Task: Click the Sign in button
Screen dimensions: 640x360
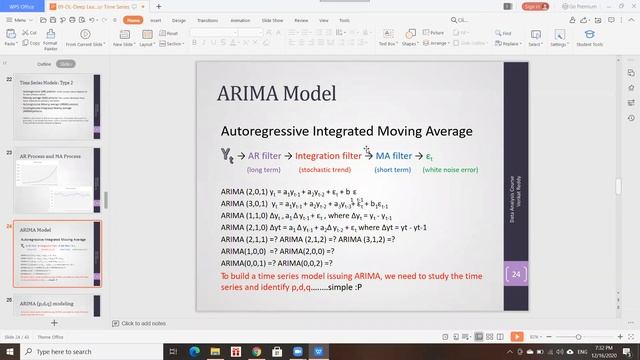Action: click(535, 7)
